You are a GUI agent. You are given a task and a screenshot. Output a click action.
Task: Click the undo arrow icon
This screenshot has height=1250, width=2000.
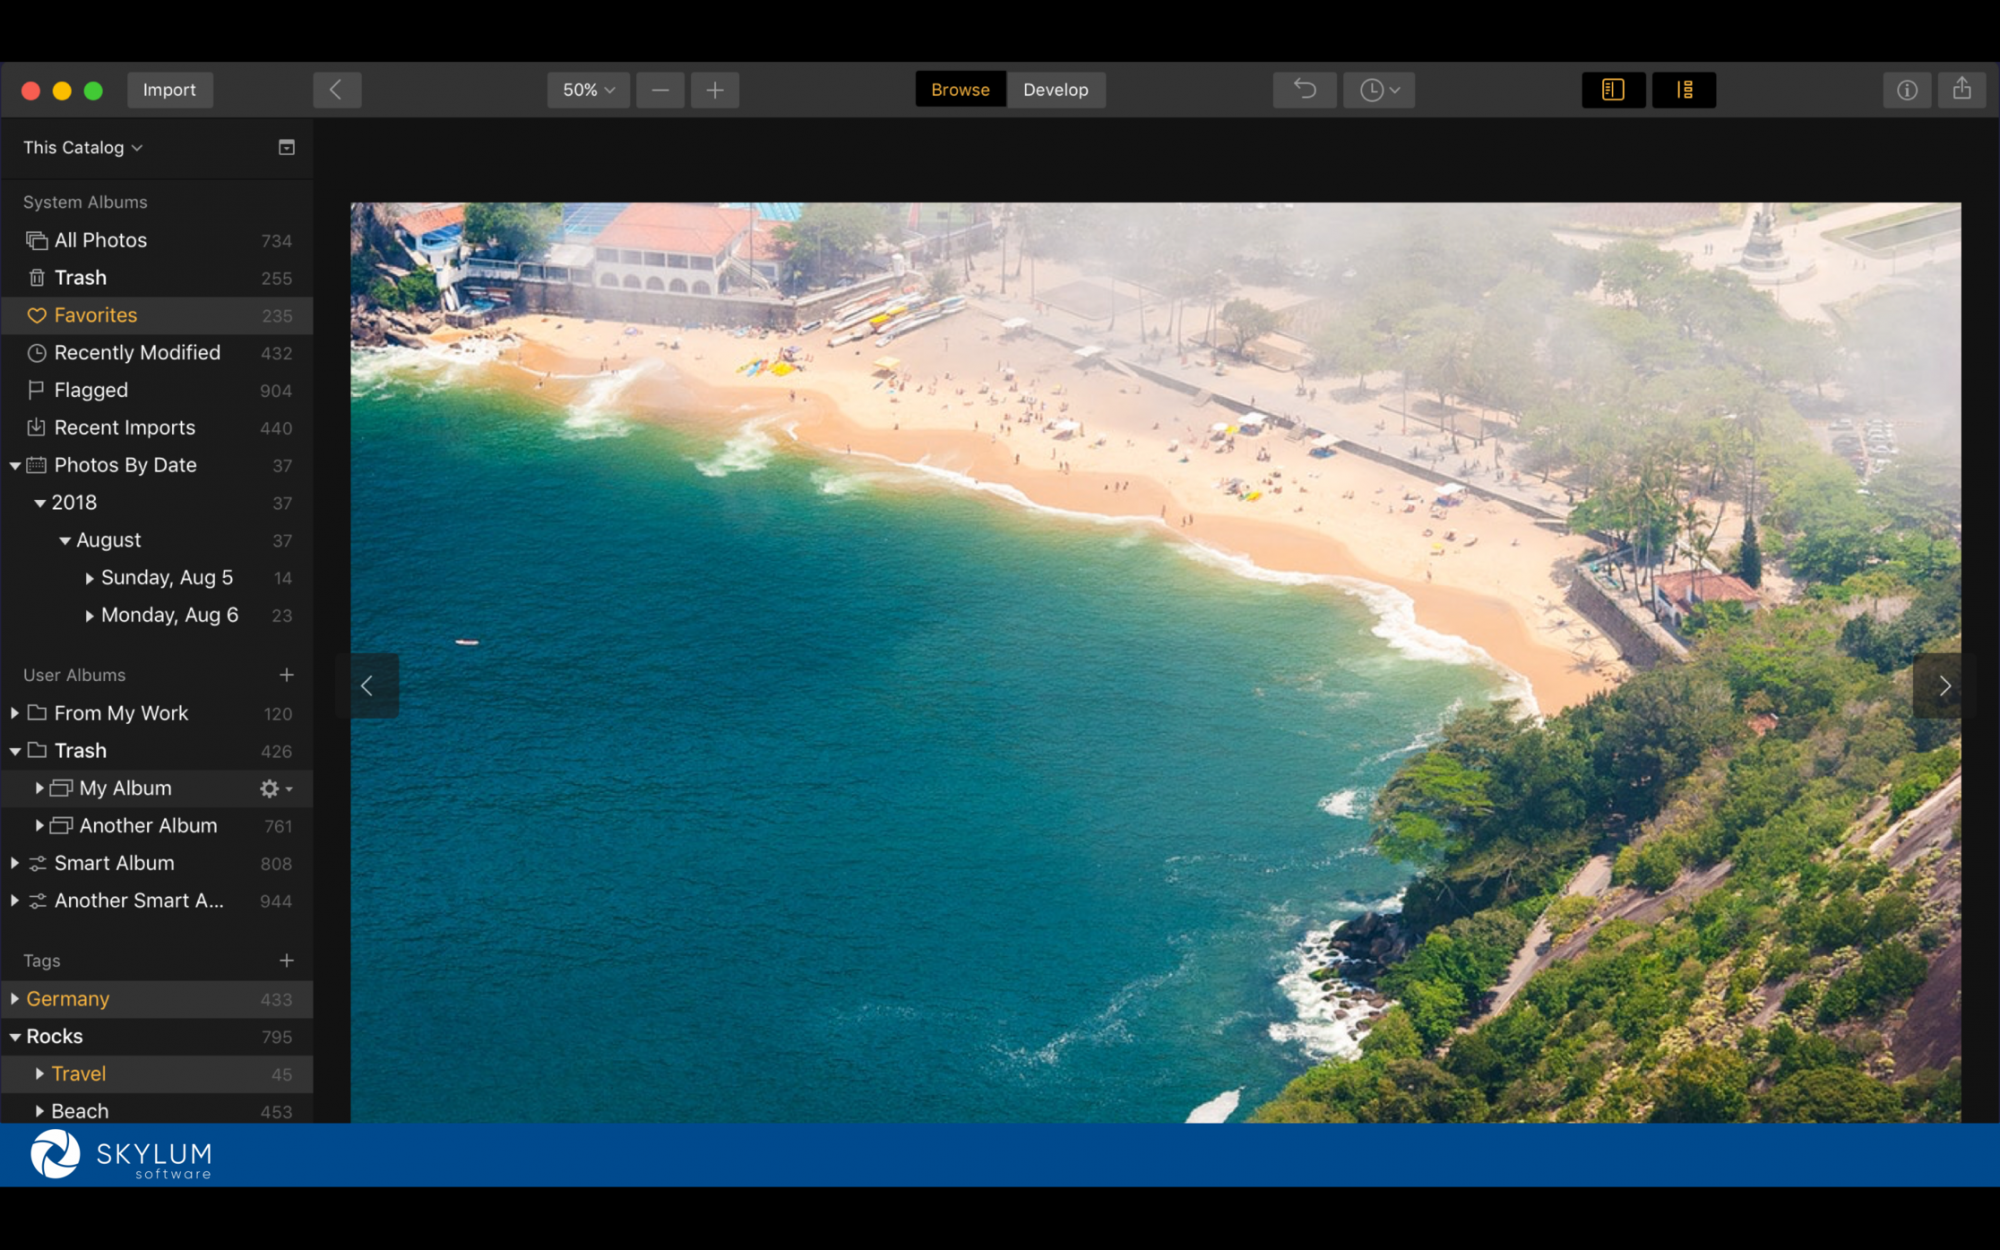pos(1303,89)
